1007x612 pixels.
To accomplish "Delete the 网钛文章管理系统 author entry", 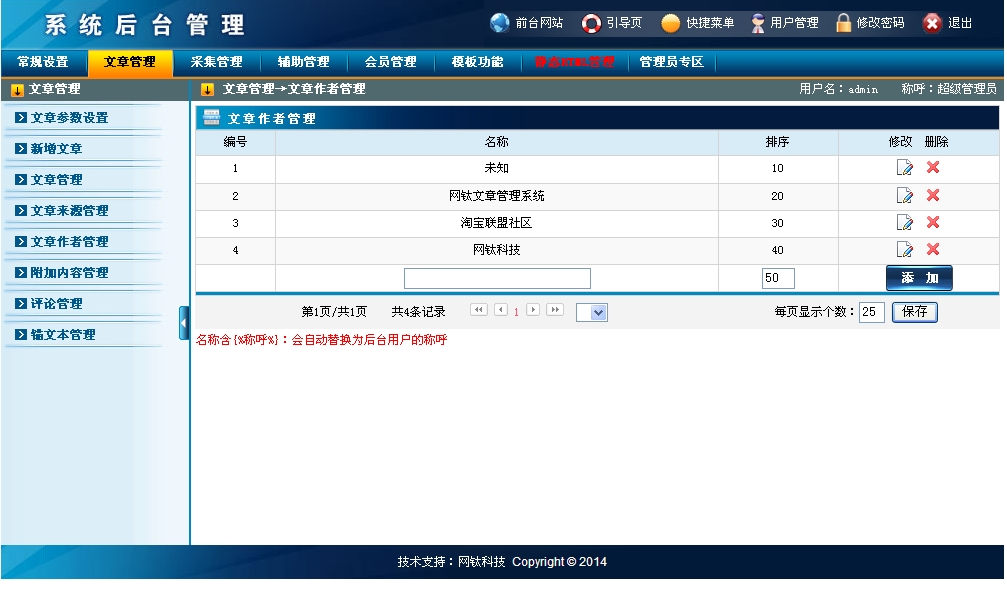I will coord(933,195).
